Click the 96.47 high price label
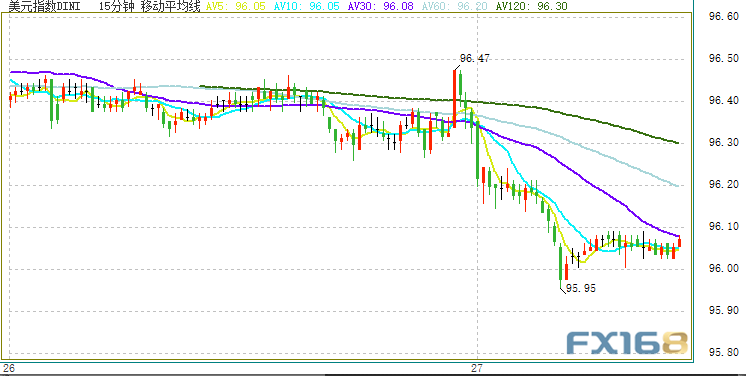This screenshot has width=746, height=376. tap(474, 59)
